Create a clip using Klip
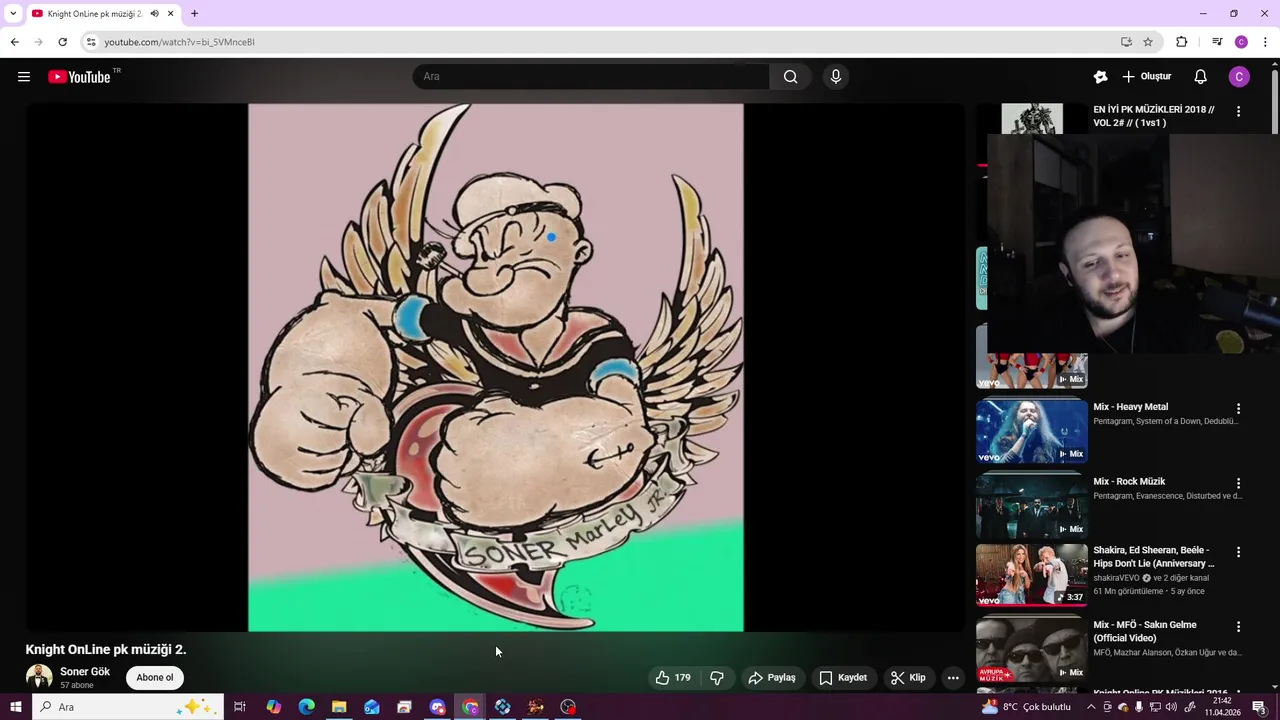Screen dimensions: 1280x720 coord(908,678)
